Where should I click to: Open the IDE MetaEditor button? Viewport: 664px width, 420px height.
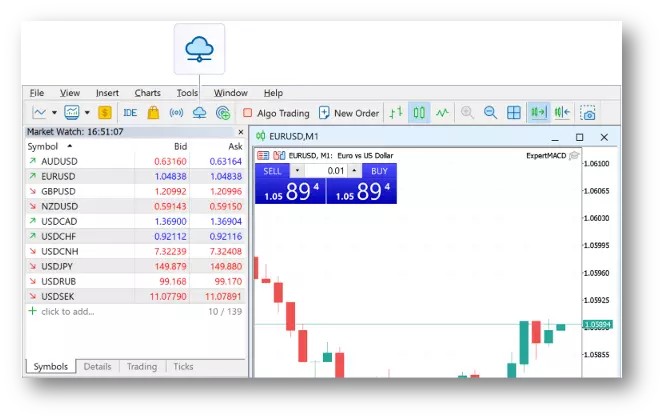[x=130, y=113]
